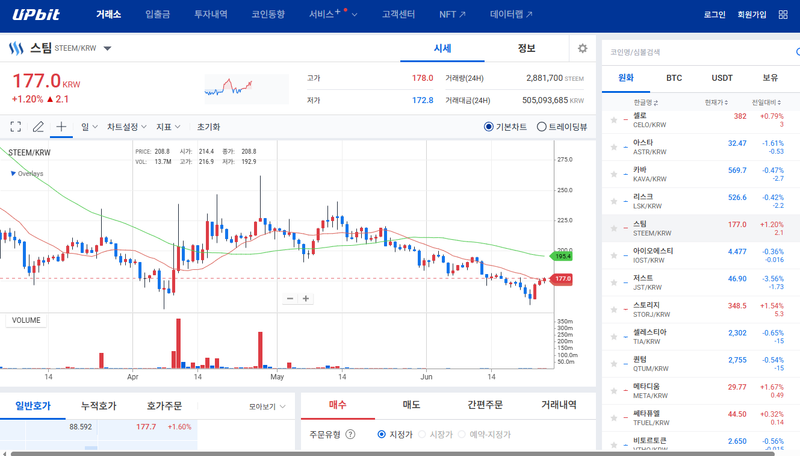The width and height of the screenshot is (800, 456).
Task: Sort coin list by 현재가
Action: click(716, 103)
